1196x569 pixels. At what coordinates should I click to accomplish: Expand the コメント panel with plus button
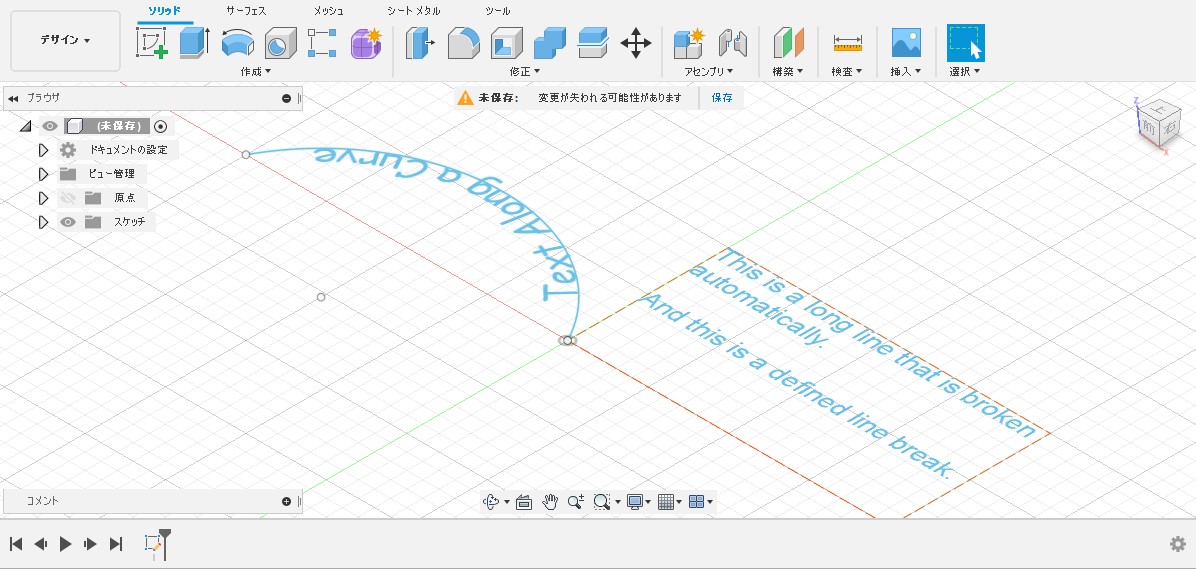286,501
